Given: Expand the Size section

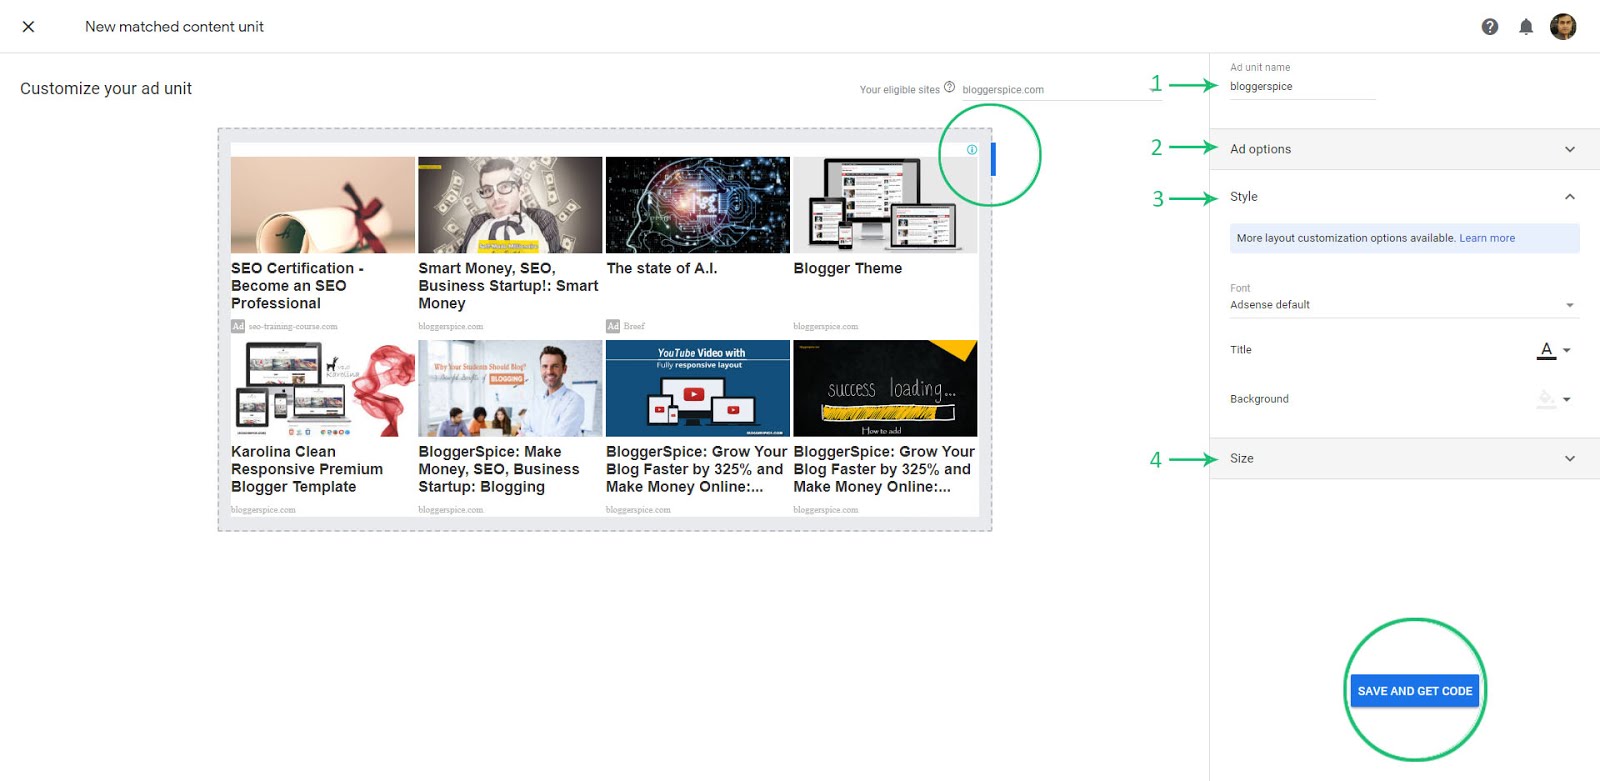Looking at the screenshot, I should (x=1404, y=458).
